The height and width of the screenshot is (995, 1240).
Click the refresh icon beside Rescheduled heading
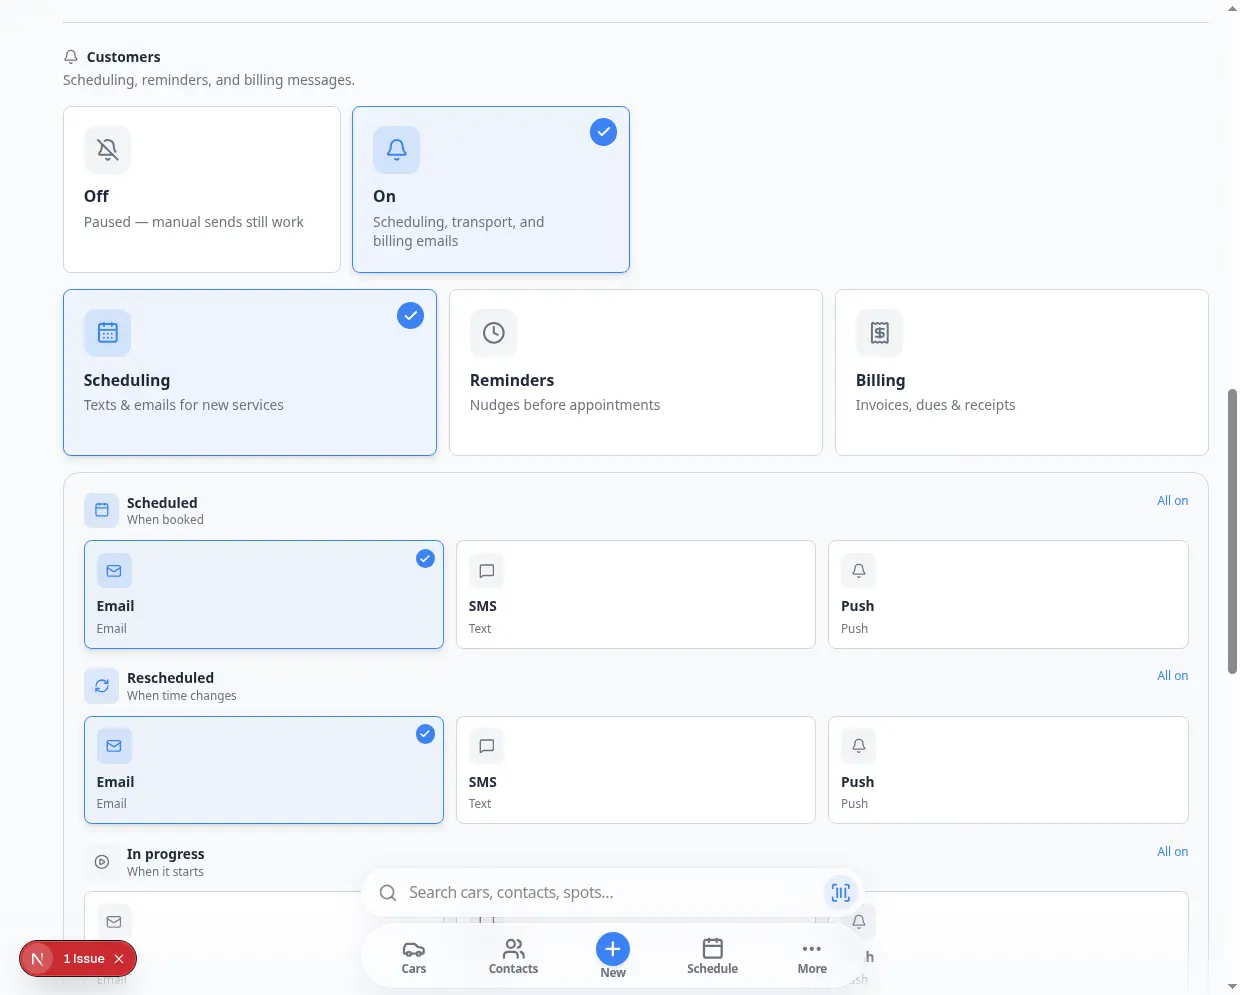102,686
